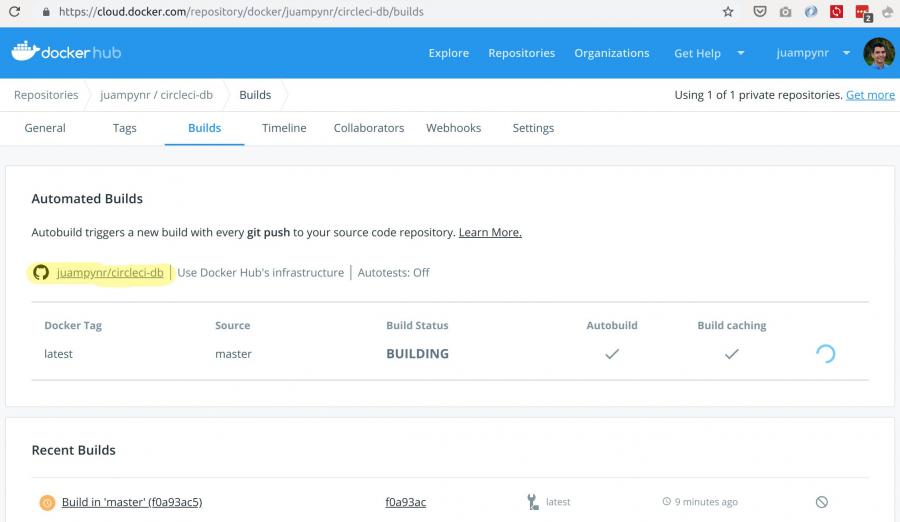Click the 'master' Source cell

coord(234,354)
